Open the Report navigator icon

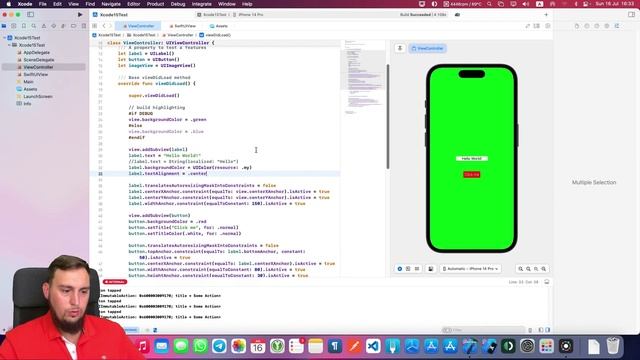[83, 26]
